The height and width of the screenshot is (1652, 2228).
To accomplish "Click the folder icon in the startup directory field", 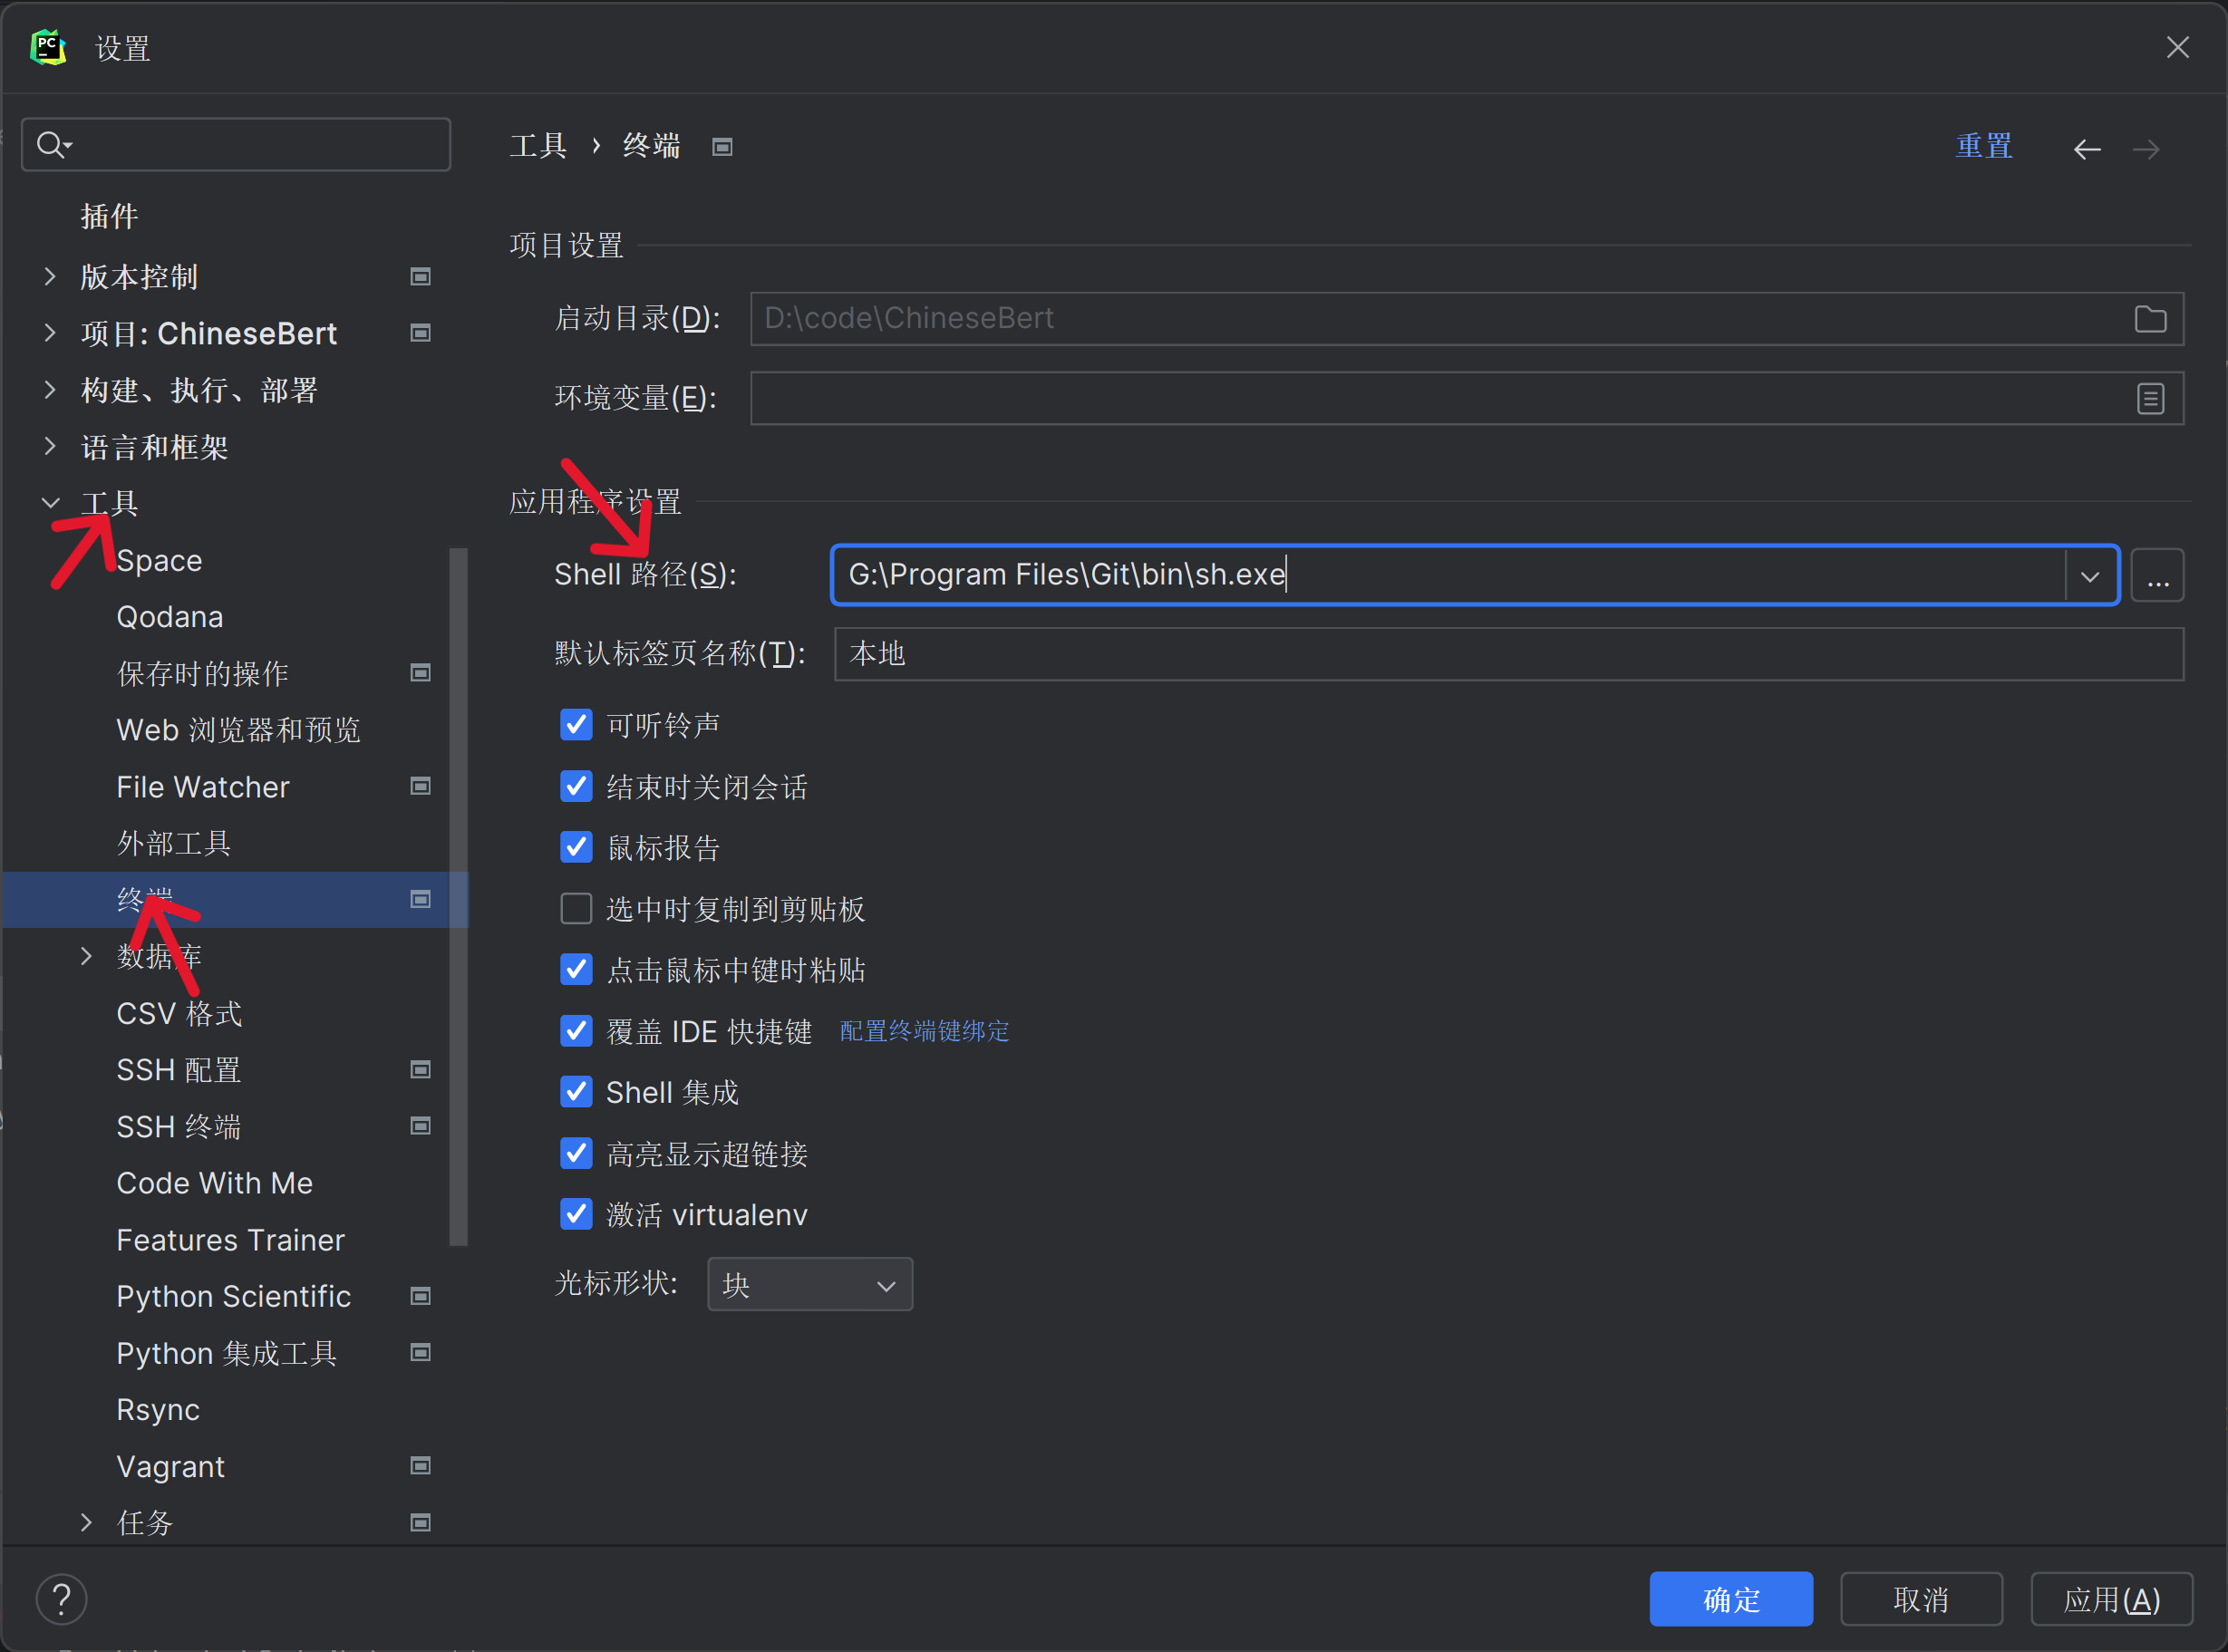I will coord(2150,319).
